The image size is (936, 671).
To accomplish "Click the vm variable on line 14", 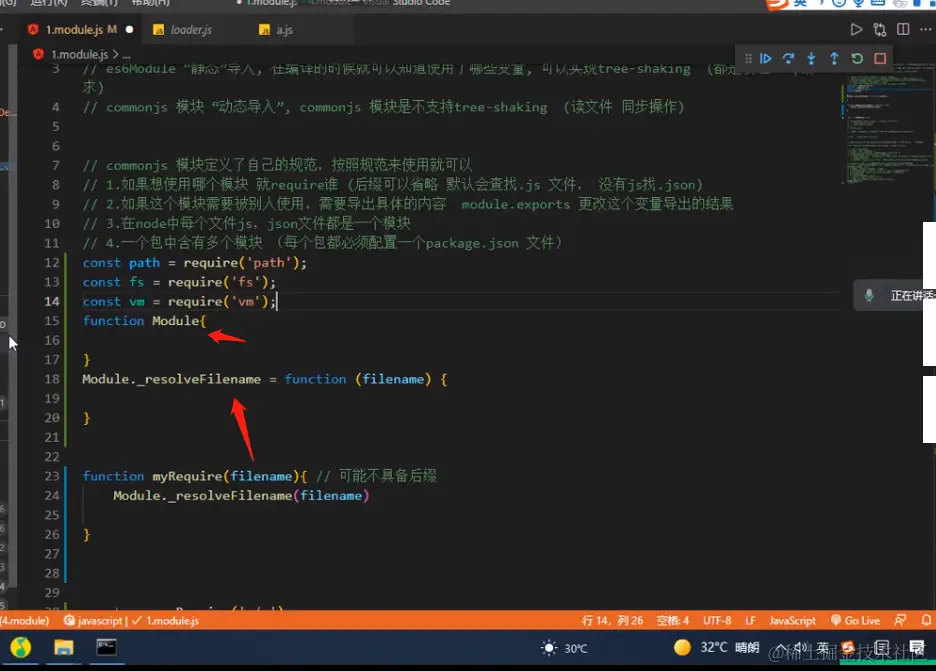I will (137, 301).
